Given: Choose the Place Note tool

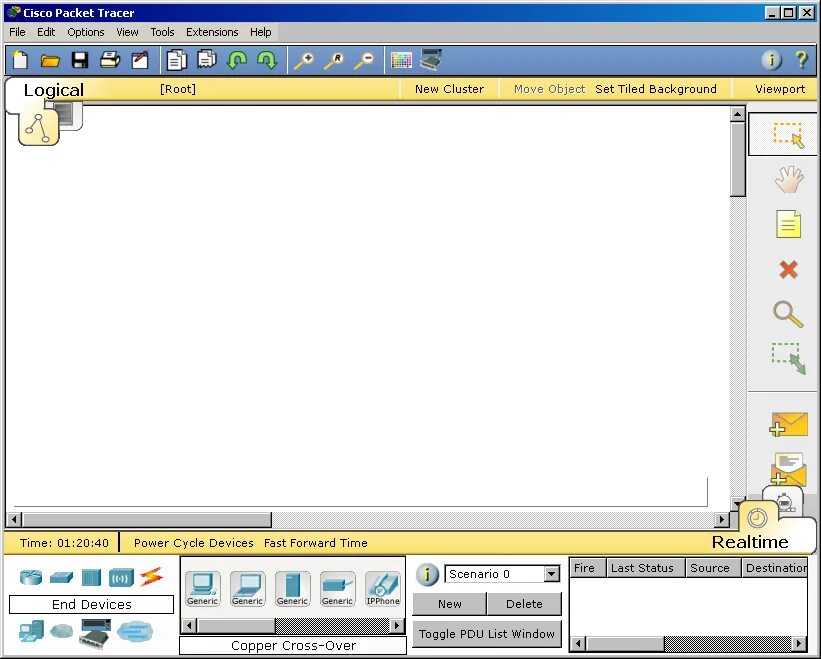Looking at the screenshot, I should point(789,225).
